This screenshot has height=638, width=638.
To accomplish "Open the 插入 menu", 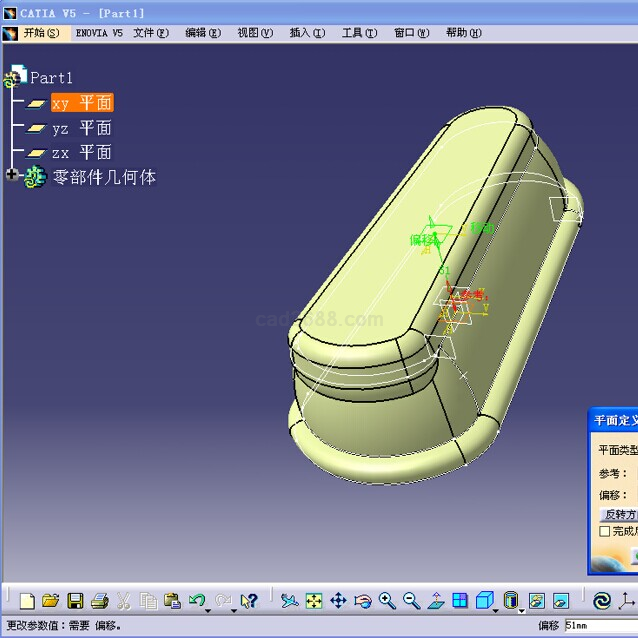I will [306, 32].
